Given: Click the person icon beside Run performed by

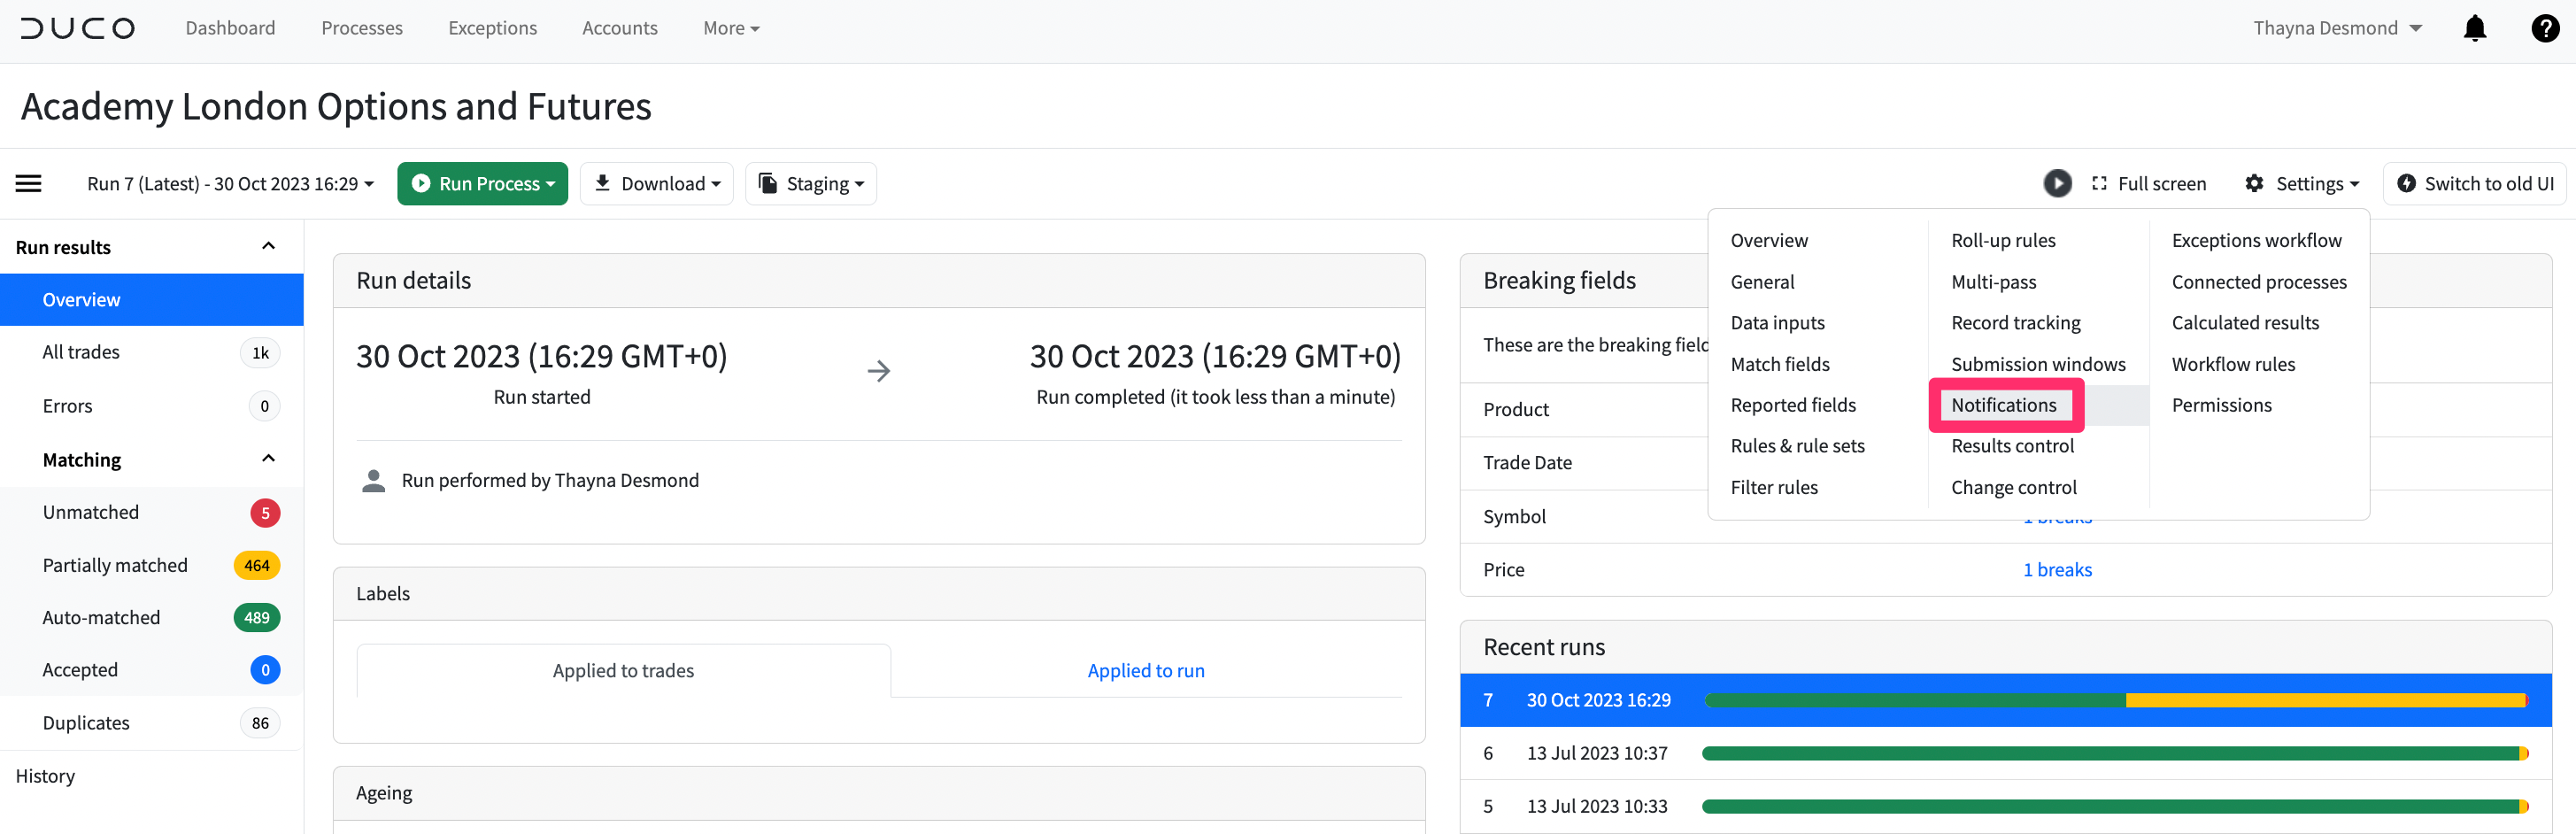Looking at the screenshot, I should [373, 481].
